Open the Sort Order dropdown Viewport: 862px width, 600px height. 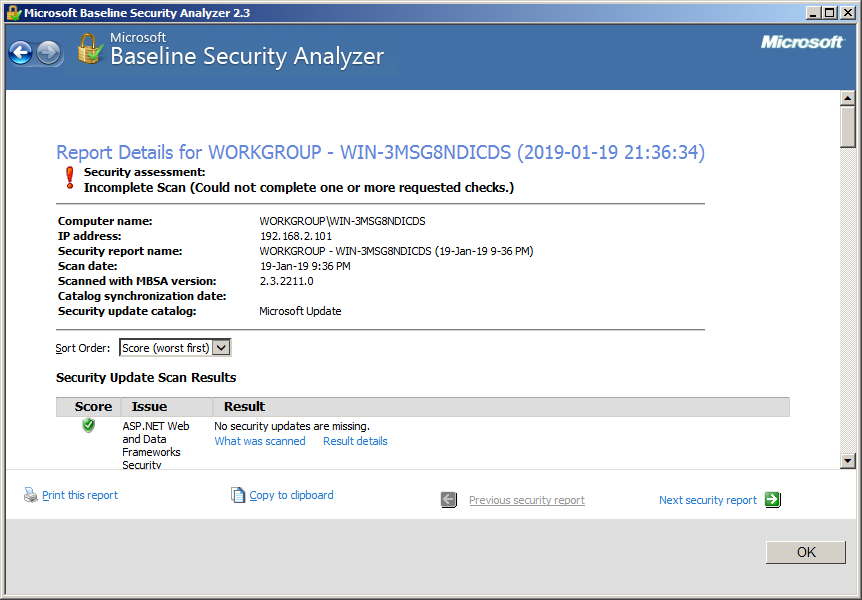[x=175, y=348]
